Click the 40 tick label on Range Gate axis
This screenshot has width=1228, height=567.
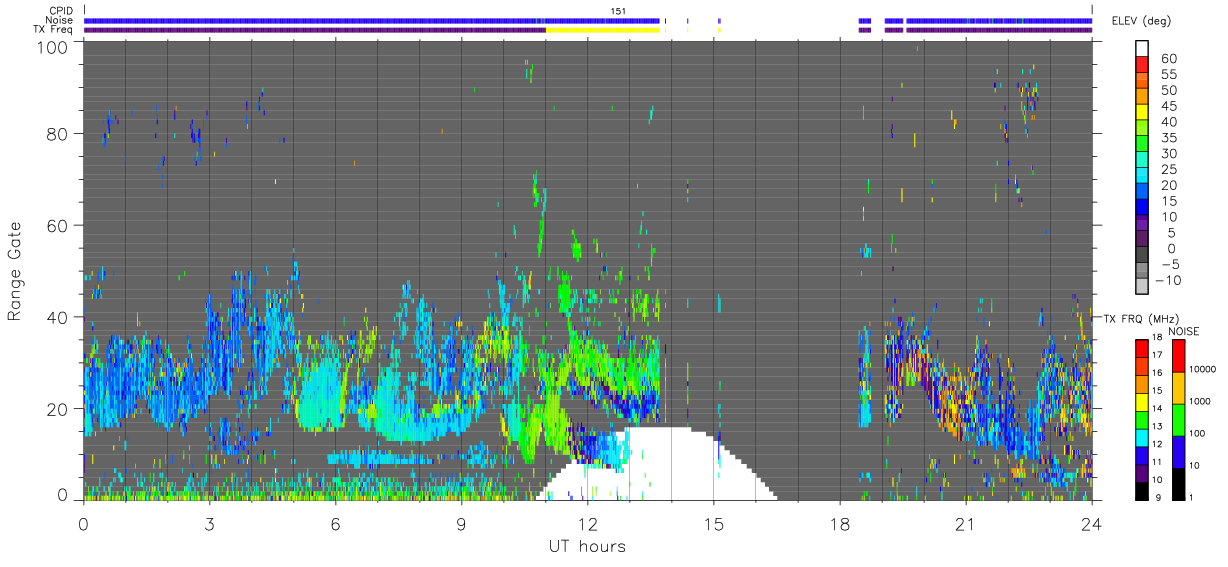click(x=59, y=317)
